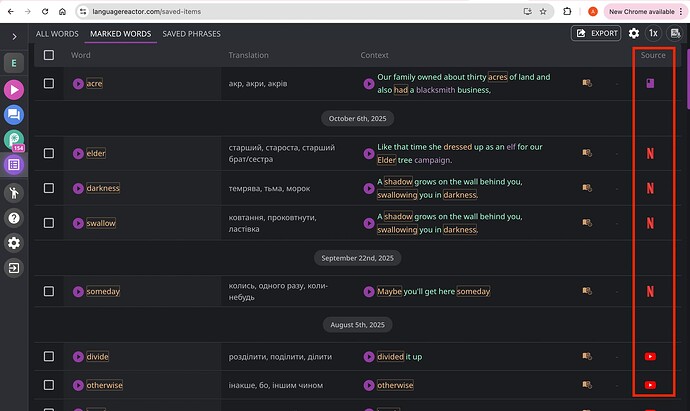Open the gear settings next to Export
This screenshot has height=411, width=690.
(x=634, y=33)
